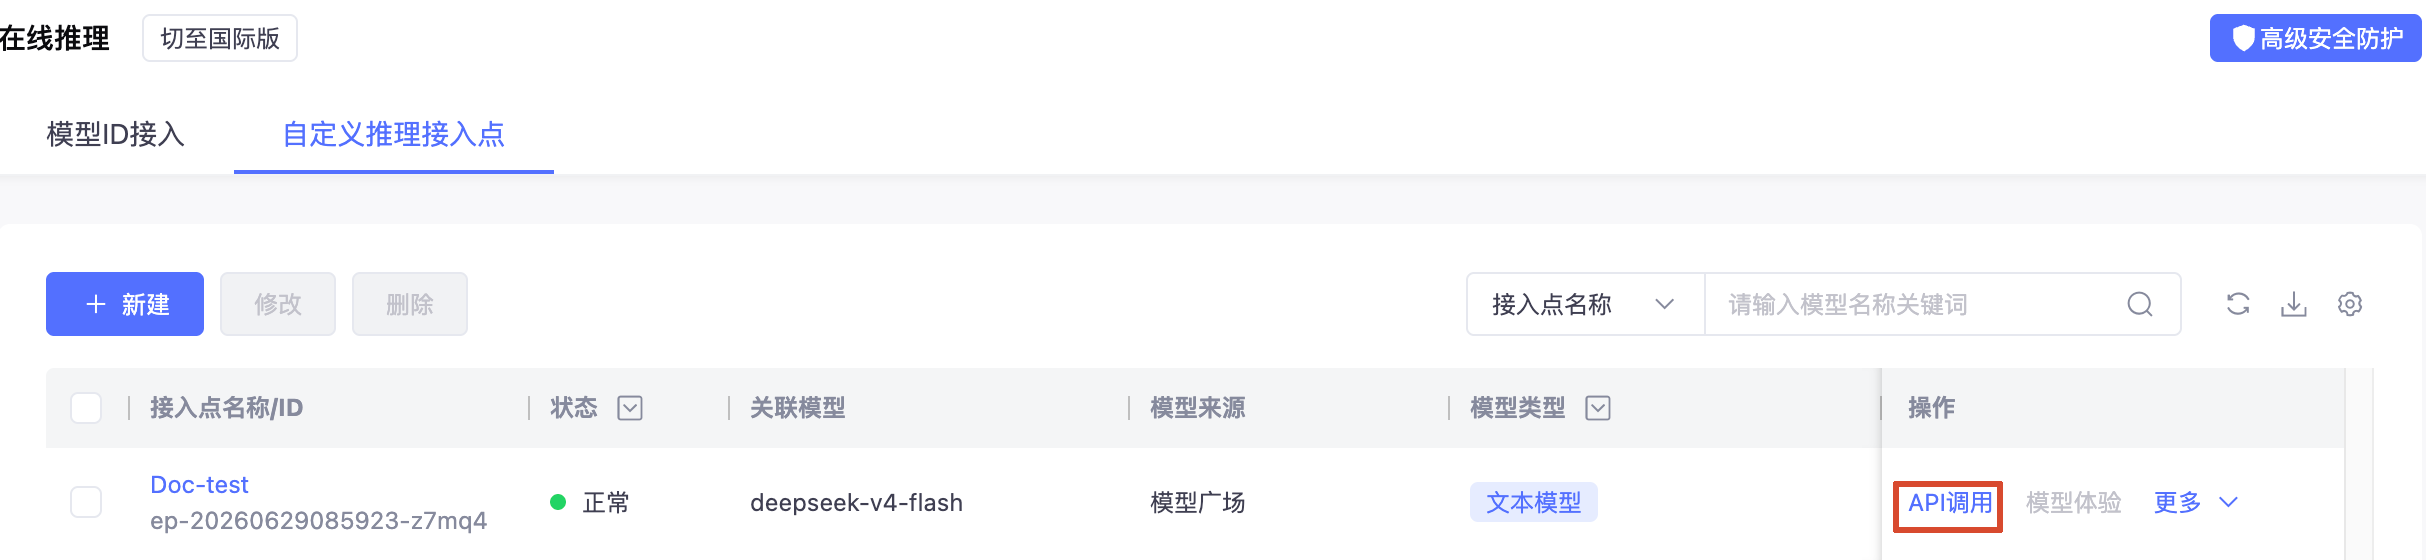Click the download export icon
Screen dimensions: 2426x560
[x=2294, y=304]
